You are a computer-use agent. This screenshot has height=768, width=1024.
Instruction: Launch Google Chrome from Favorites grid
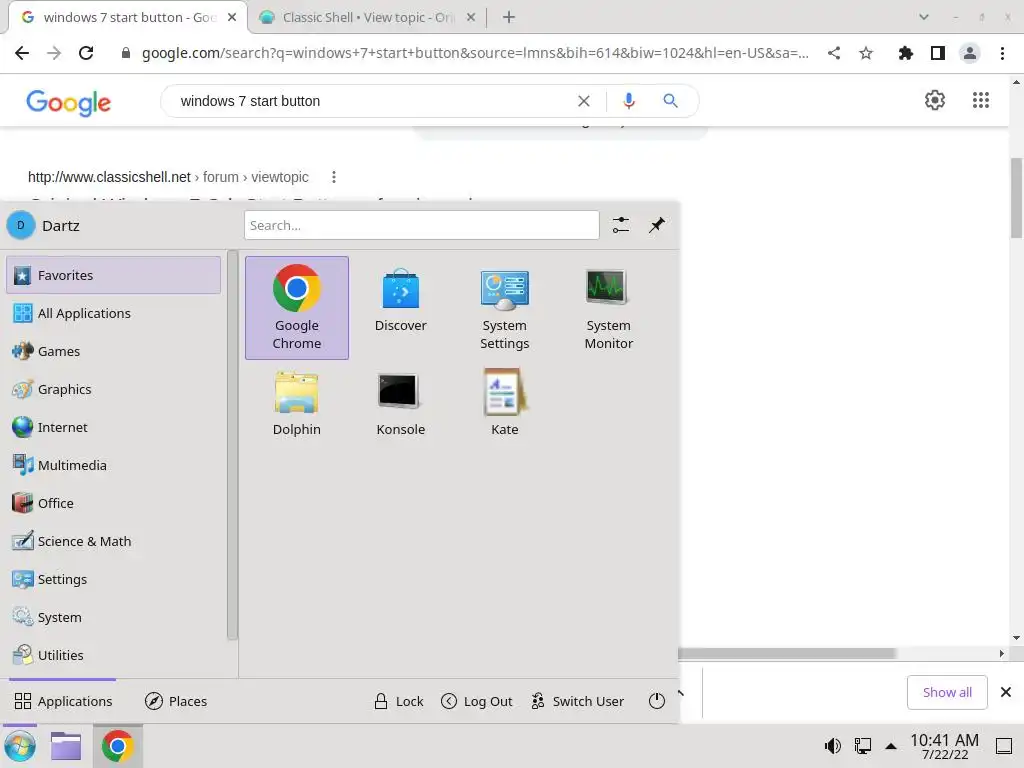click(296, 308)
